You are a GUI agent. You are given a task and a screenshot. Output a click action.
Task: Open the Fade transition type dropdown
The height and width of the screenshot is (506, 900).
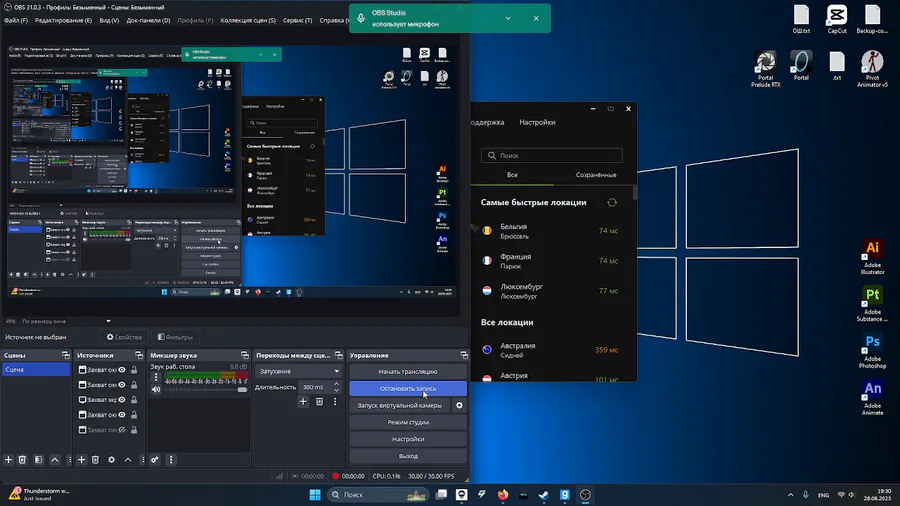298,371
